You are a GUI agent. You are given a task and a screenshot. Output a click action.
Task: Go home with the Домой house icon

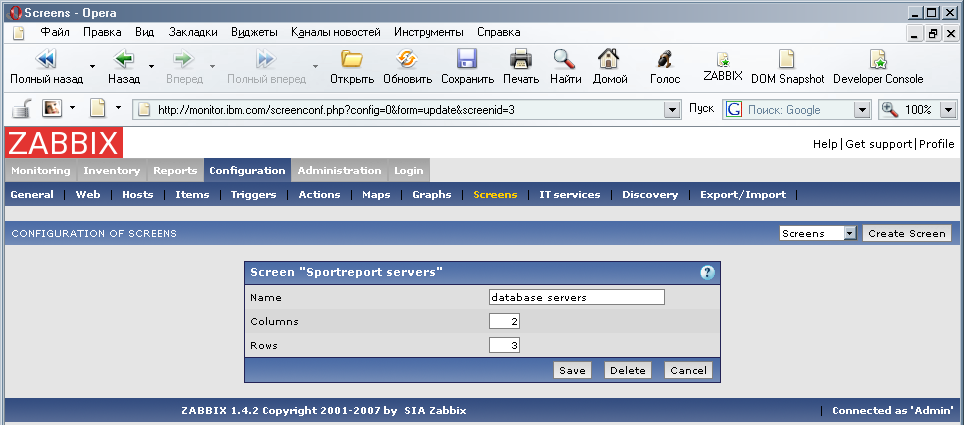(x=609, y=59)
